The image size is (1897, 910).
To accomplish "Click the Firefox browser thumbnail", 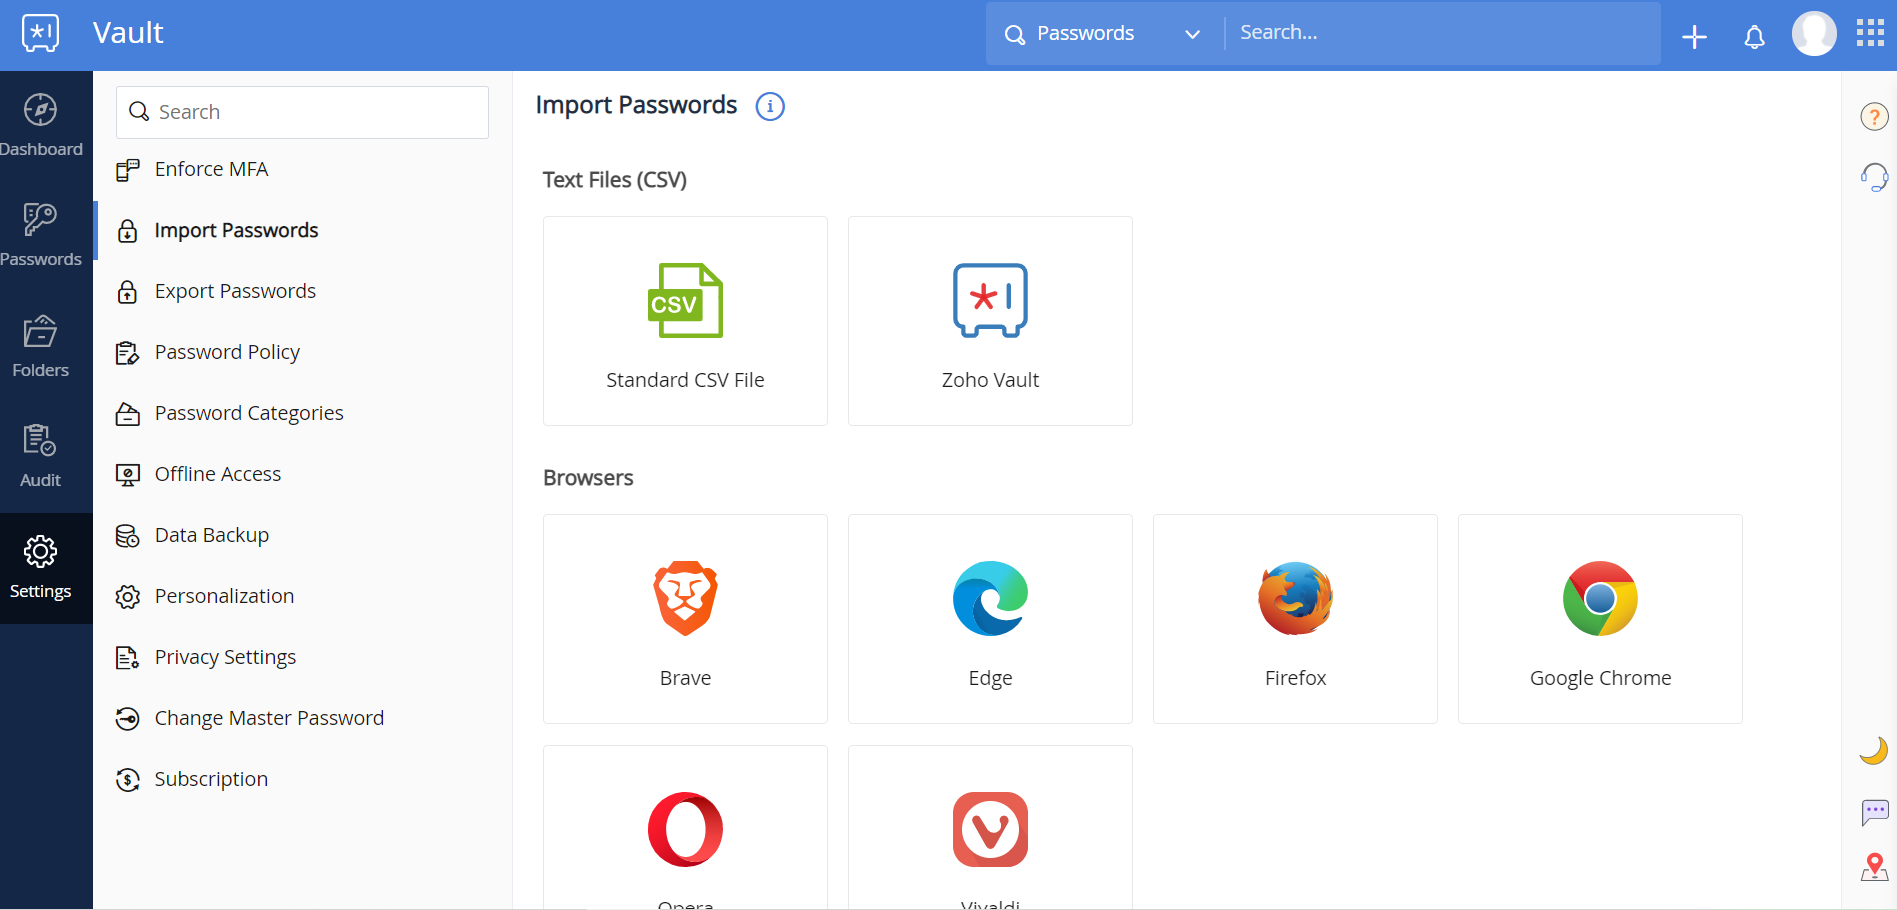I will tap(1294, 619).
